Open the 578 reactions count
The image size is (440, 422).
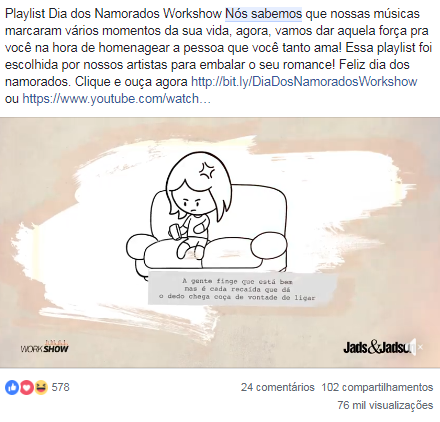click(60, 387)
